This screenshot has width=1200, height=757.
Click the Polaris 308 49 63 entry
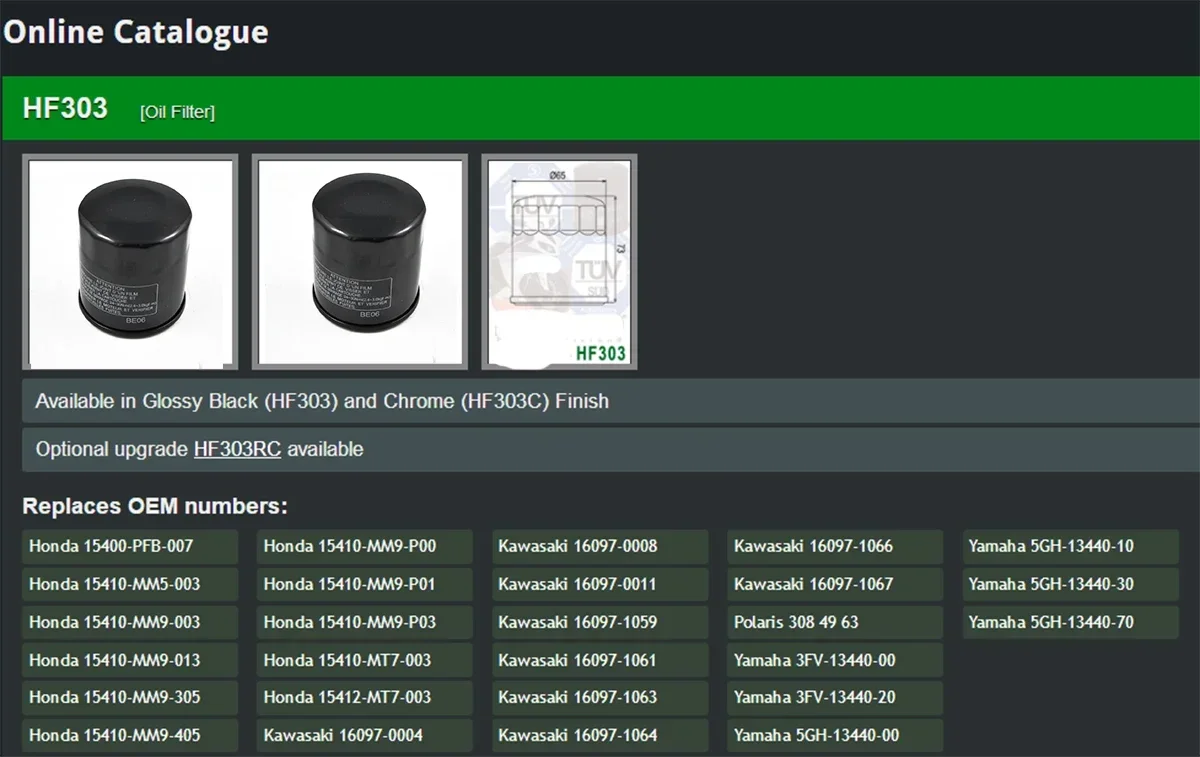(835, 622)
